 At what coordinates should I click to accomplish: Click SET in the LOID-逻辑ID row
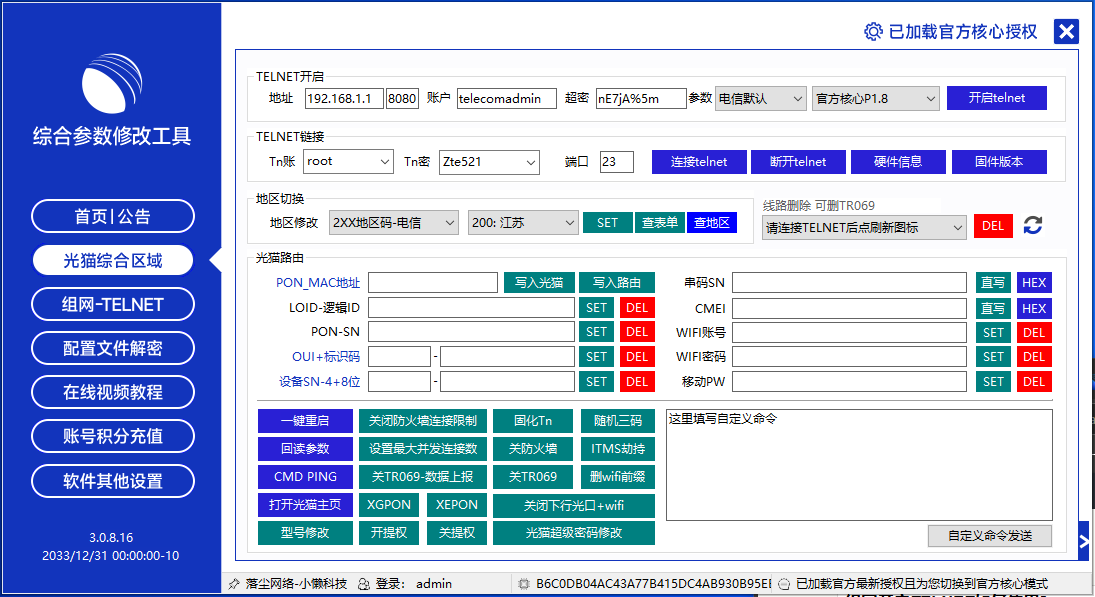(x=596, y=308)
